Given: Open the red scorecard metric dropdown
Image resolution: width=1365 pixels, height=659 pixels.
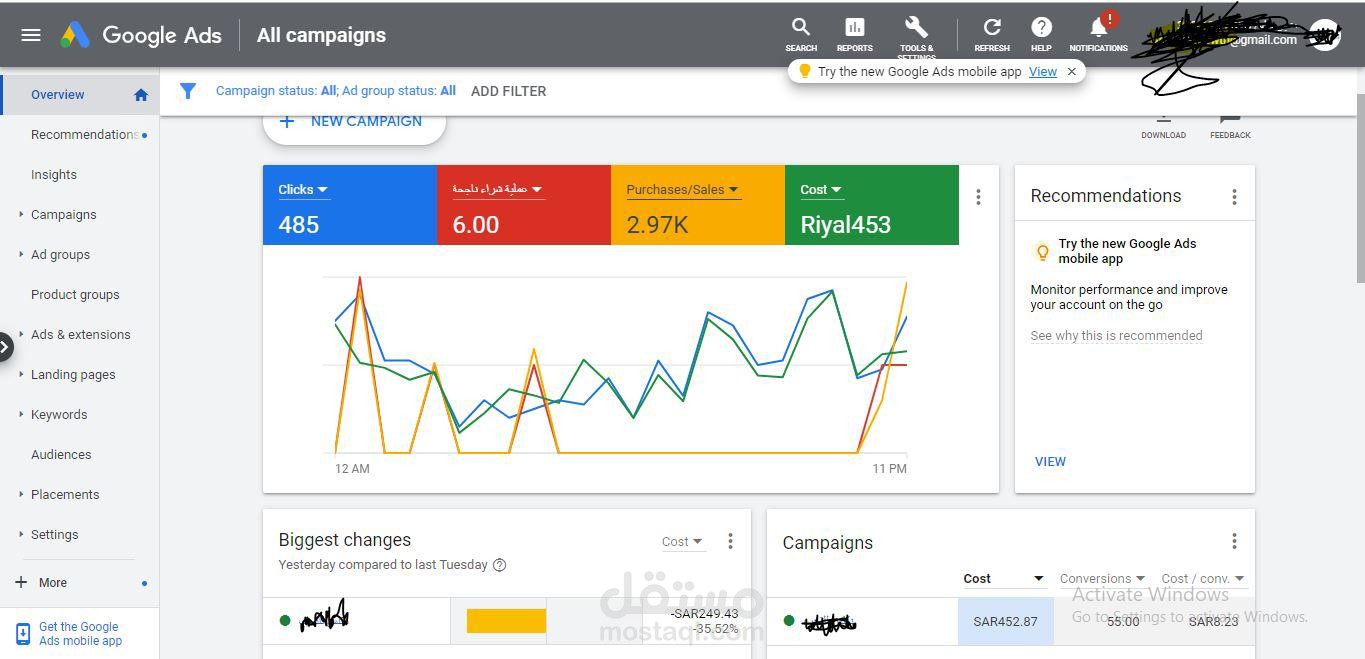Looking at the screenshot, I should [498, 189].
